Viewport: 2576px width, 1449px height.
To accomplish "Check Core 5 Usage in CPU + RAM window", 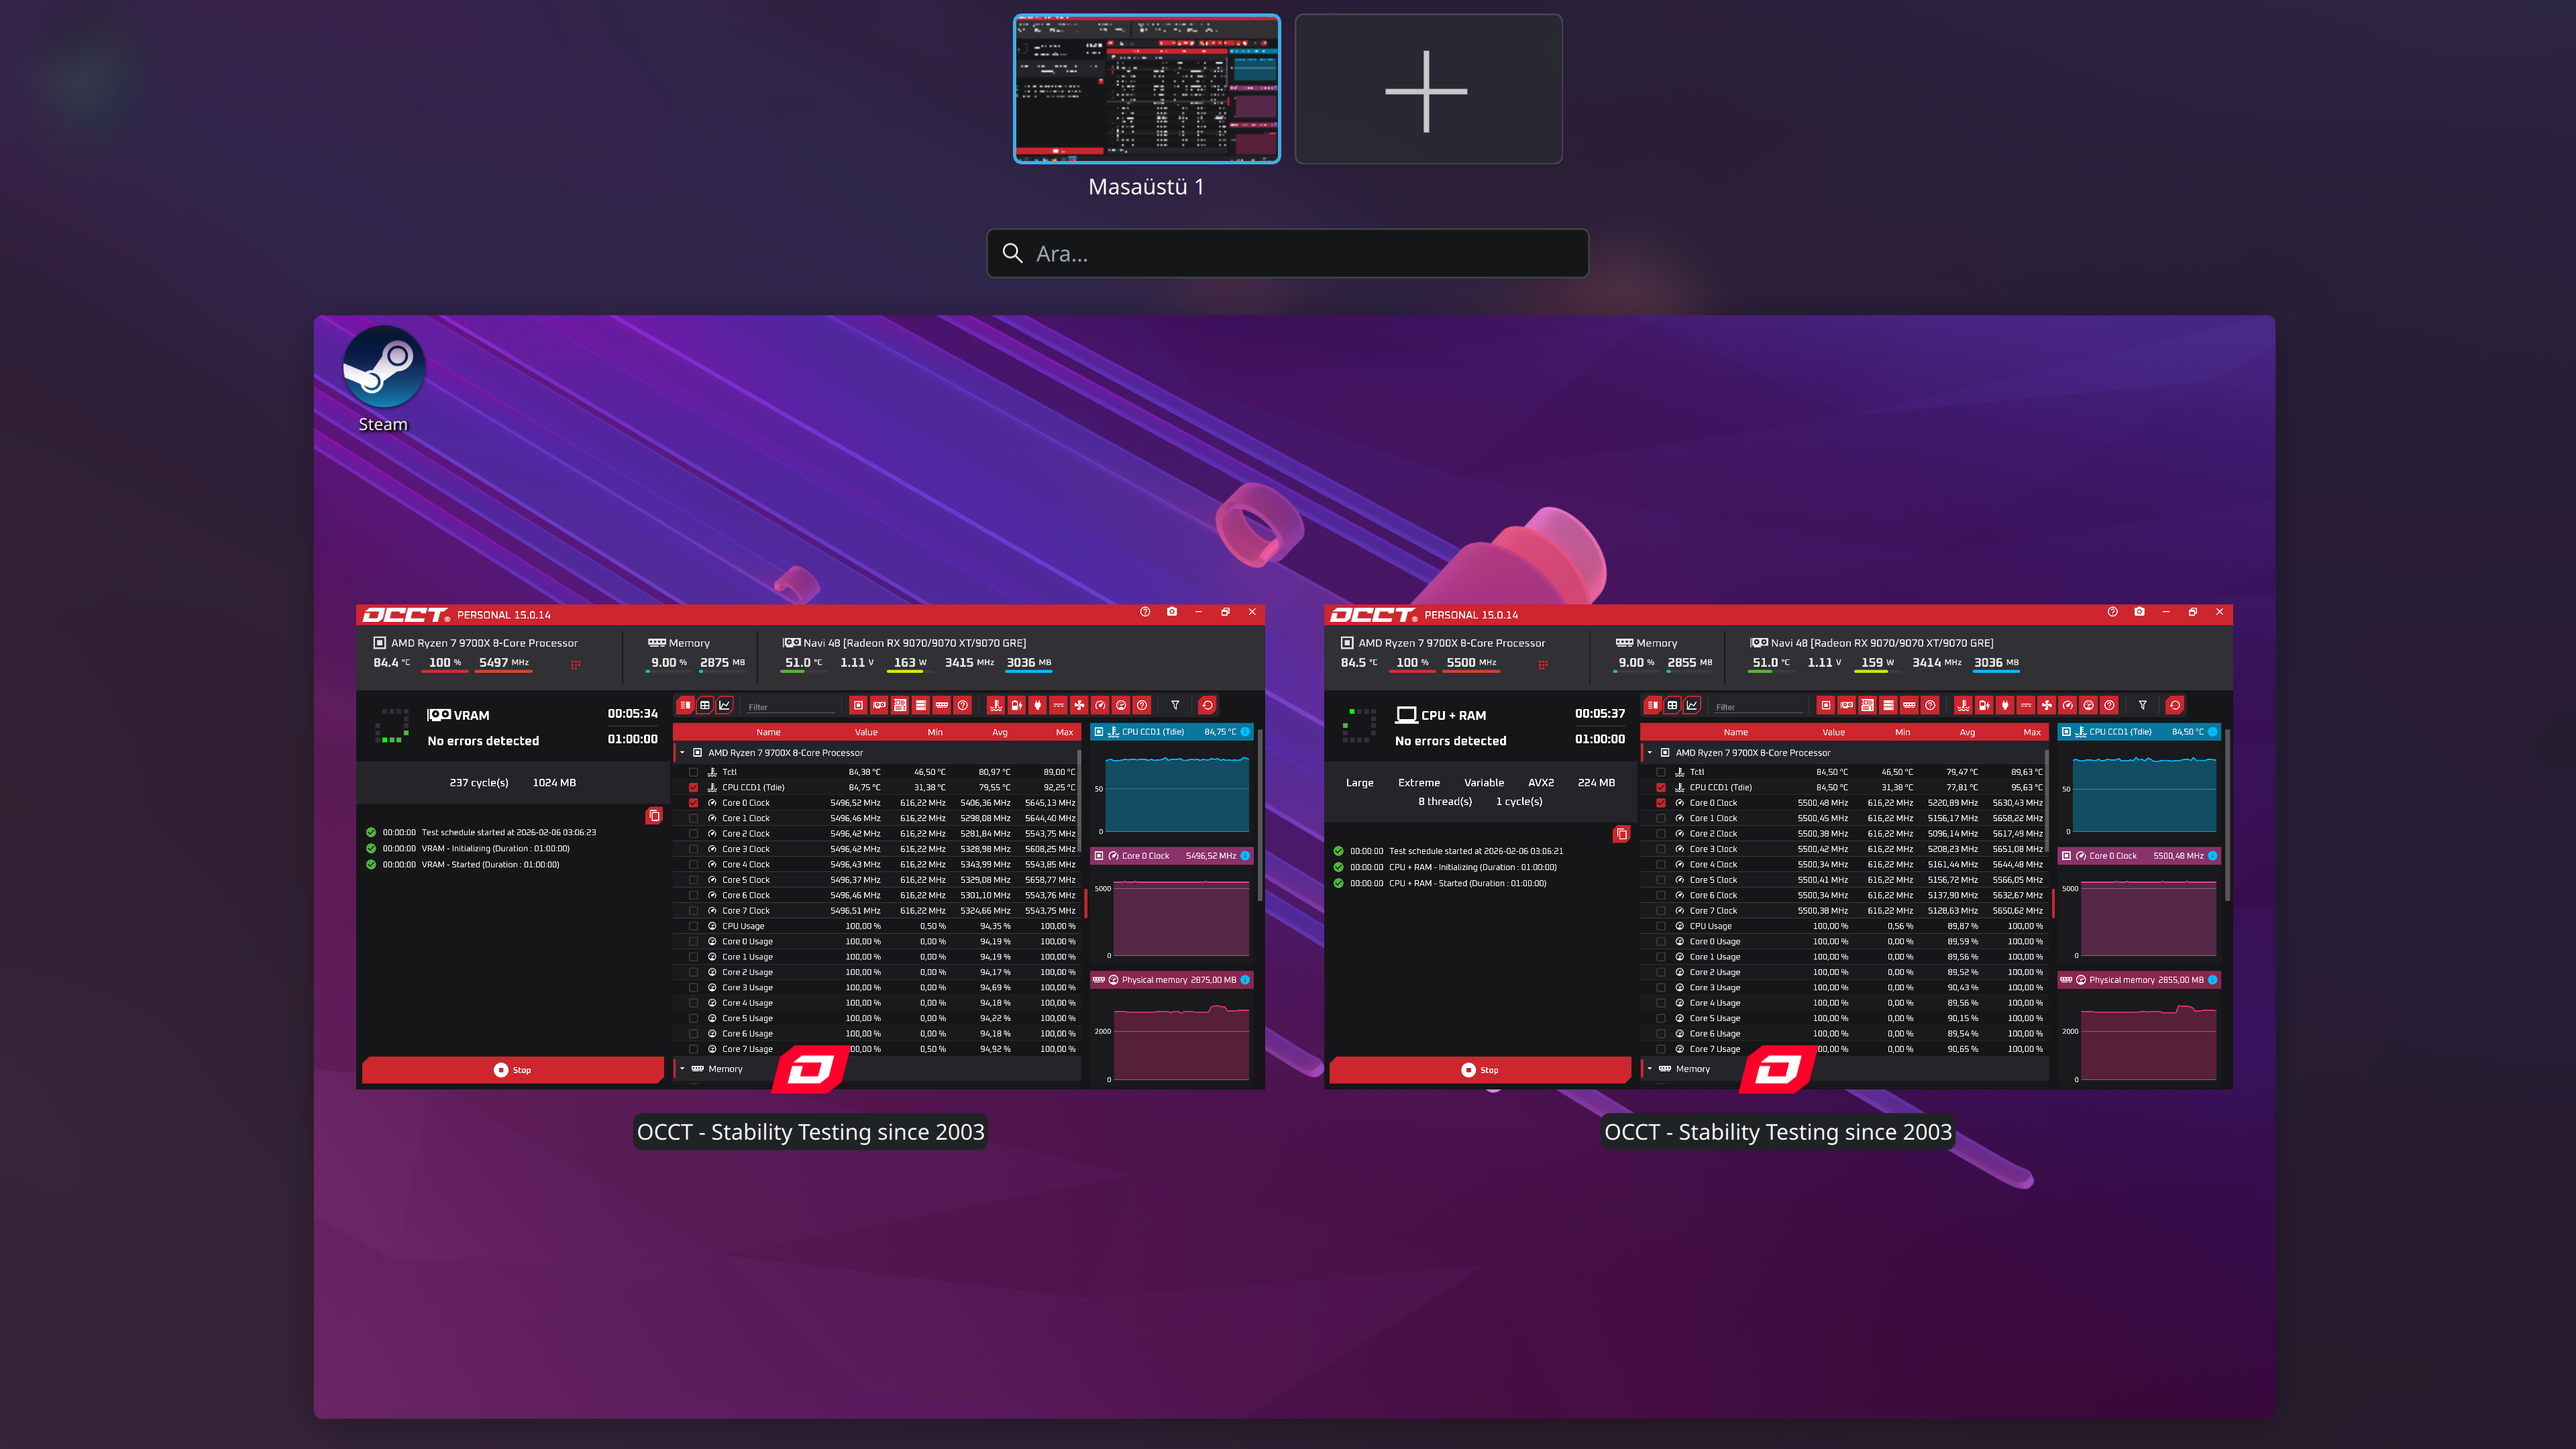I will click(1660, 1018).
